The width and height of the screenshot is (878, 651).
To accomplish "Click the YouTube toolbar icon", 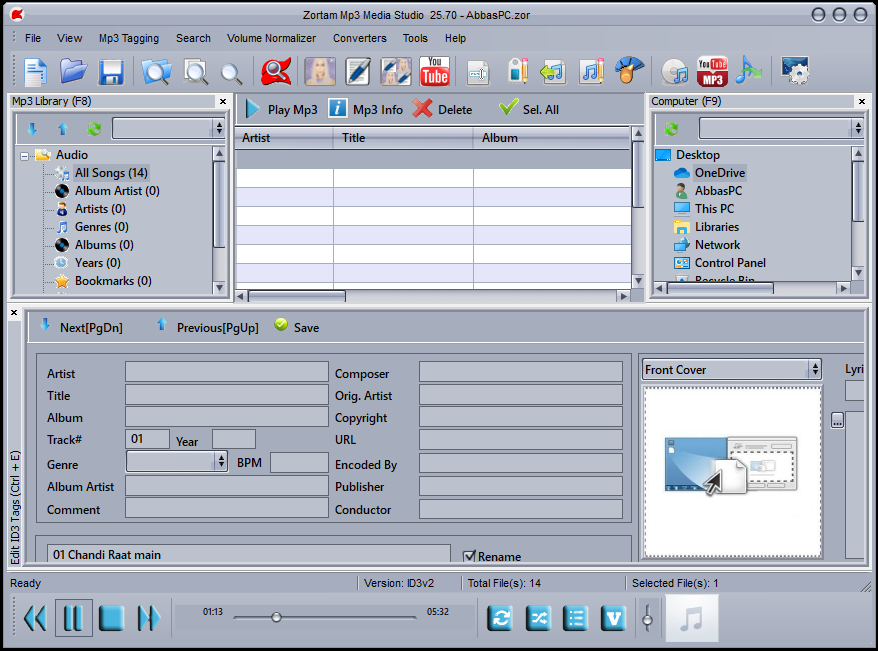I will pyautogui.click(x=435, y=72).
